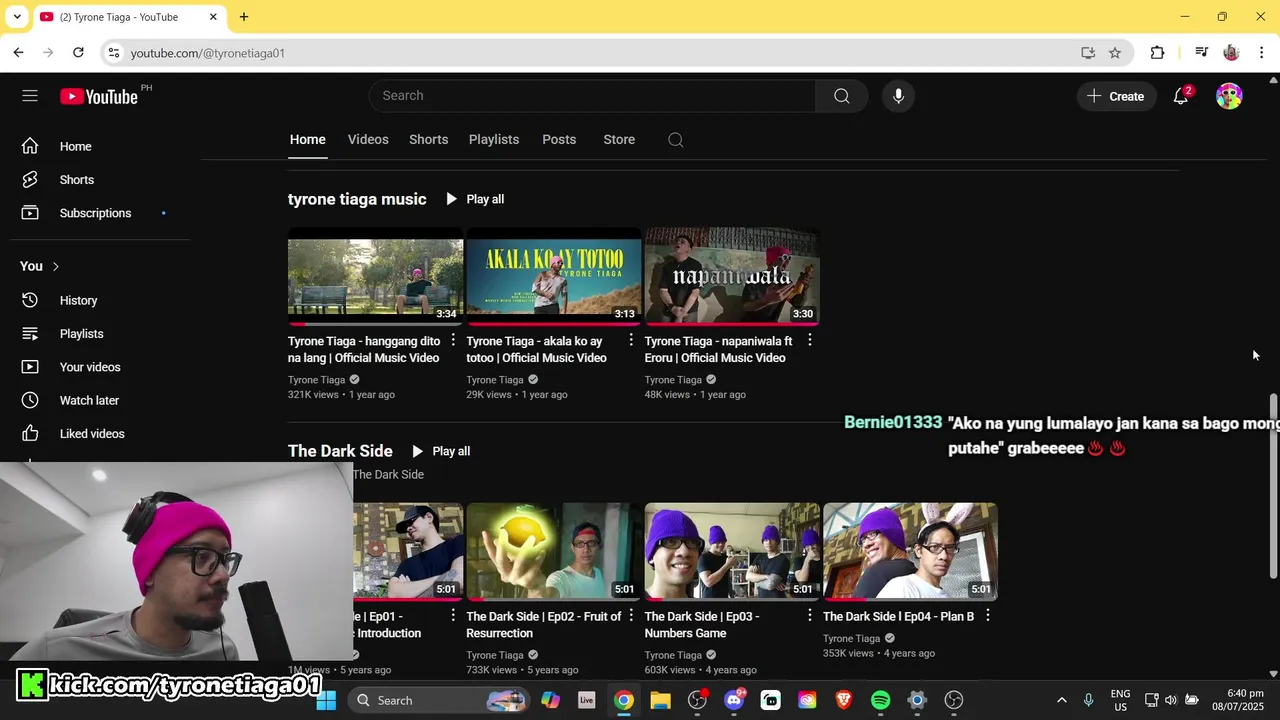Play all The Dark Side videos

pos(440,451)
